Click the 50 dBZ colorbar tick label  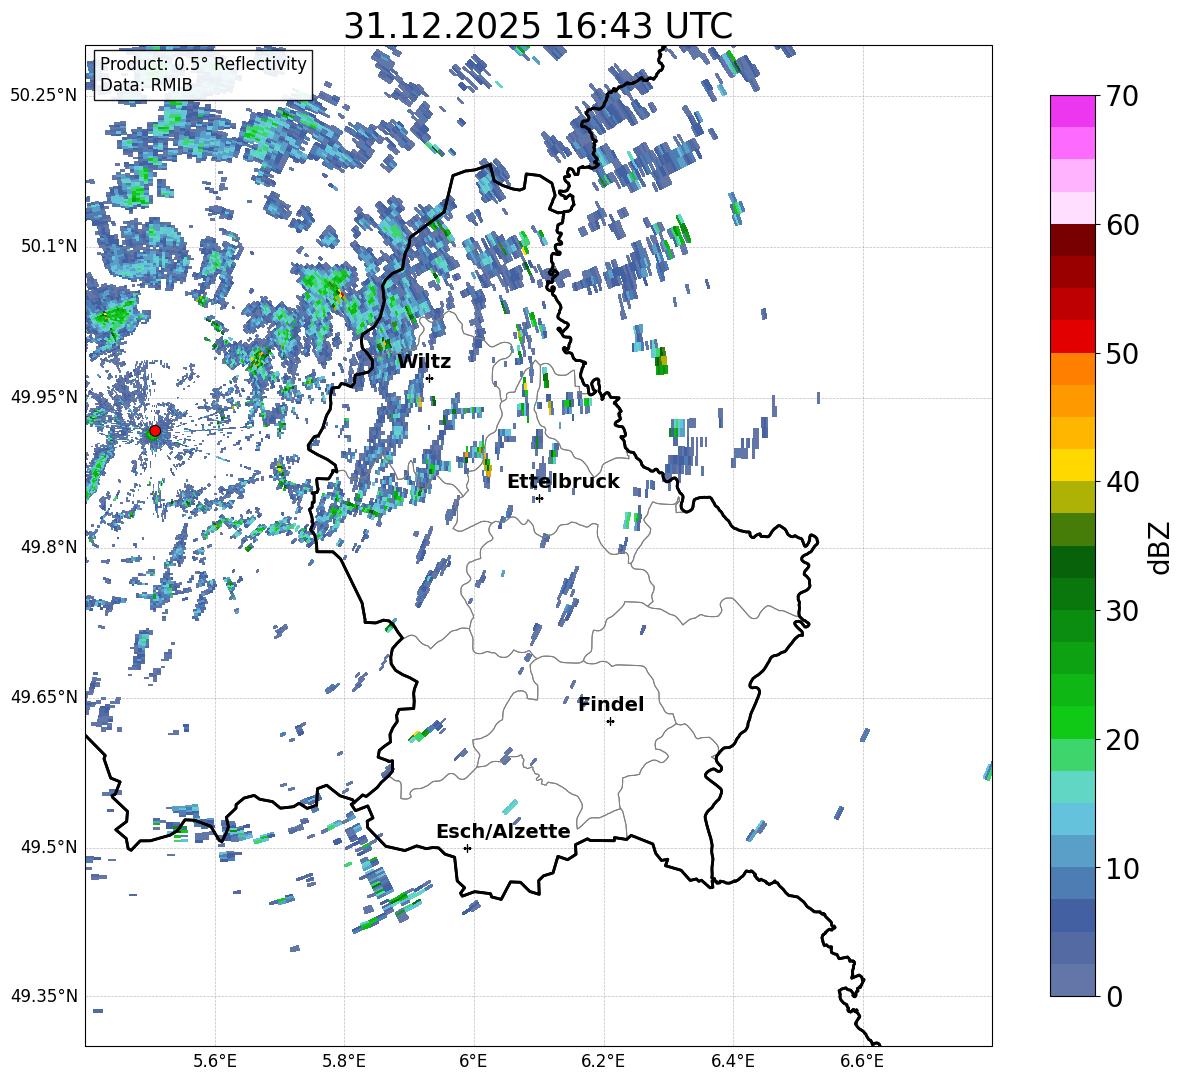point(1122,354)
